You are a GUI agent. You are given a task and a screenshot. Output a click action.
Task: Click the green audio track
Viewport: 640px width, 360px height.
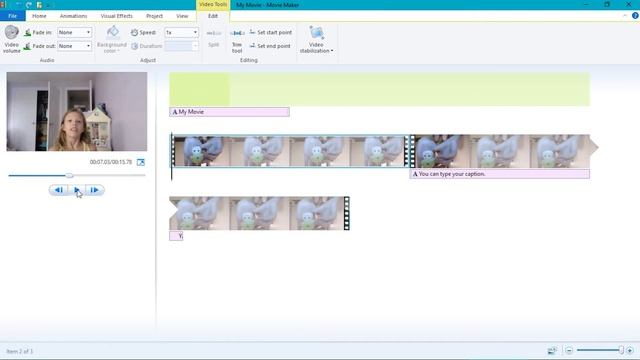point(380,89)
